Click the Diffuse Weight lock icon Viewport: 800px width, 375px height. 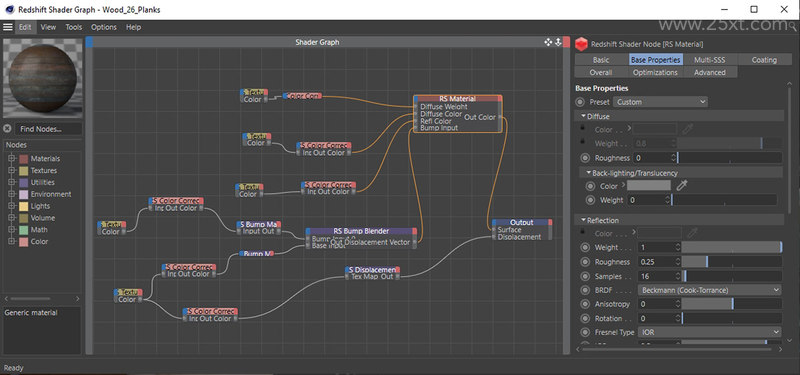(x=582, y=141)
